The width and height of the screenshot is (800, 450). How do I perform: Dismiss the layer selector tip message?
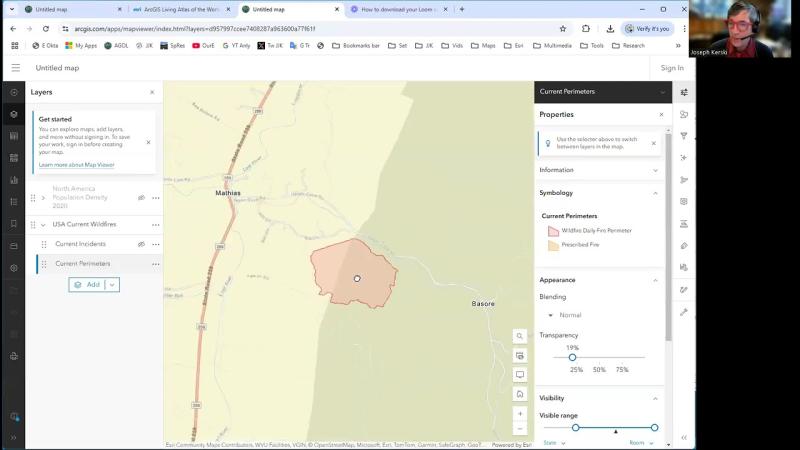(654, 143)
